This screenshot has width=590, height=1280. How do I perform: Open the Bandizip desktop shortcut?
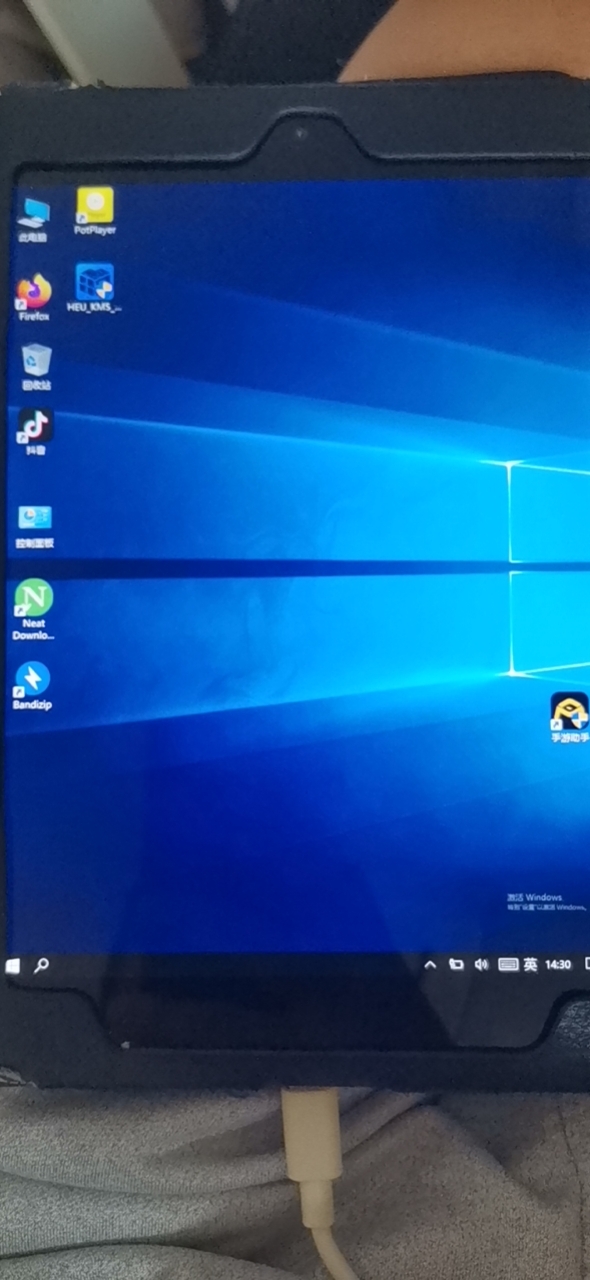32,686
